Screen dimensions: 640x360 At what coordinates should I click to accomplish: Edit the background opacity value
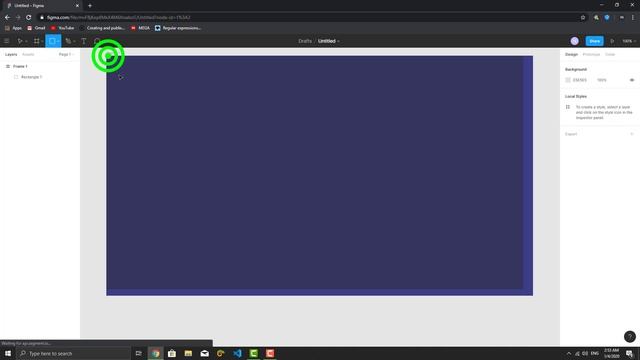[x=602, y=80]
